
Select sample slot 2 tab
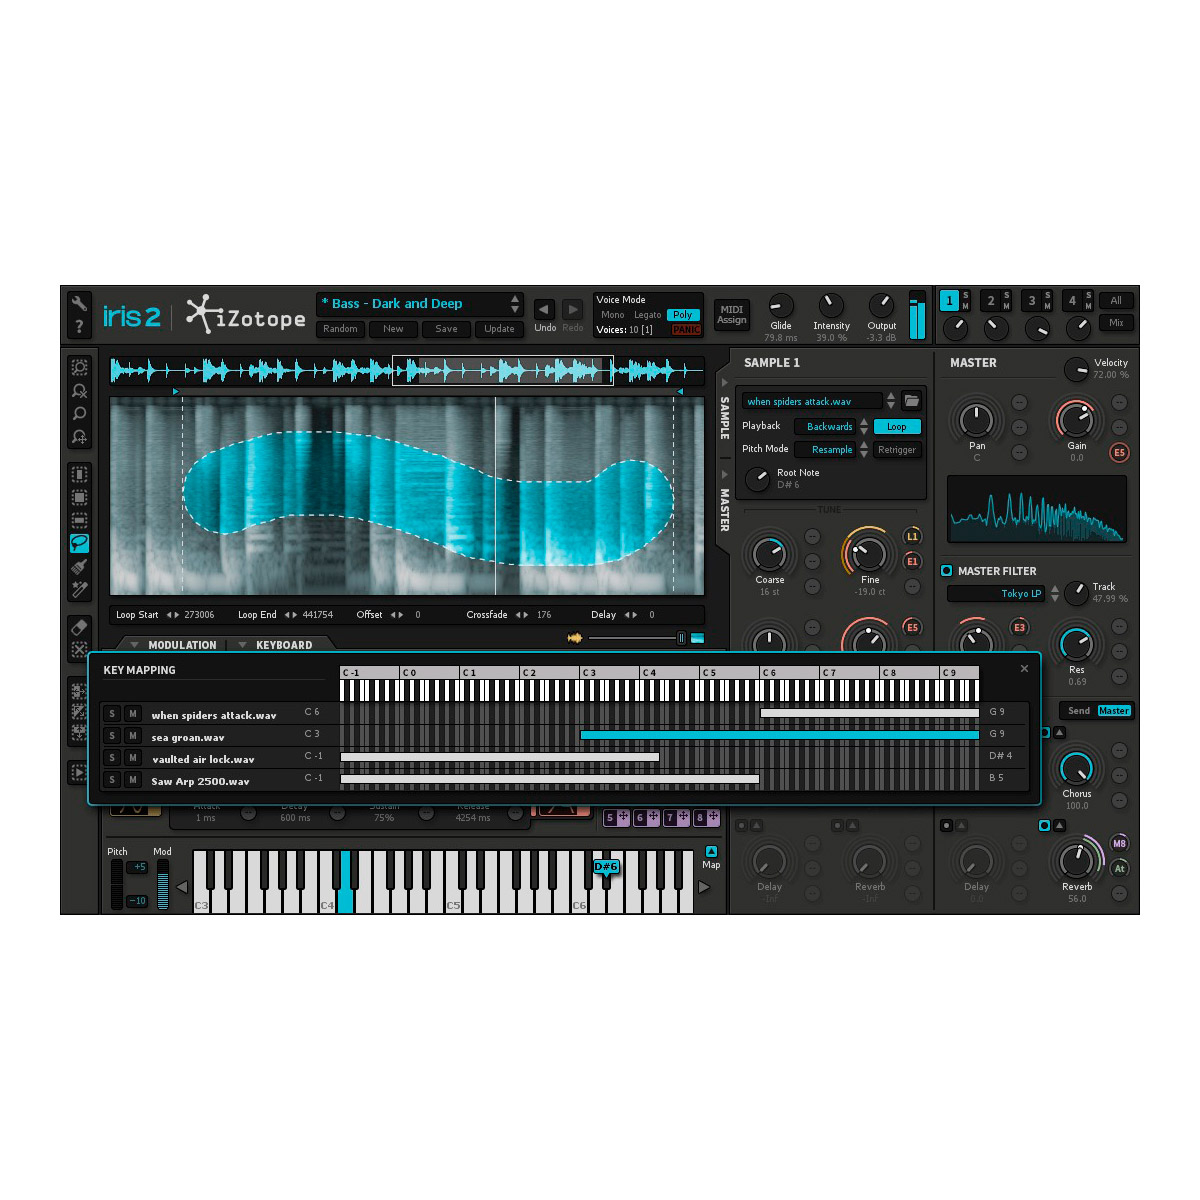990,301
